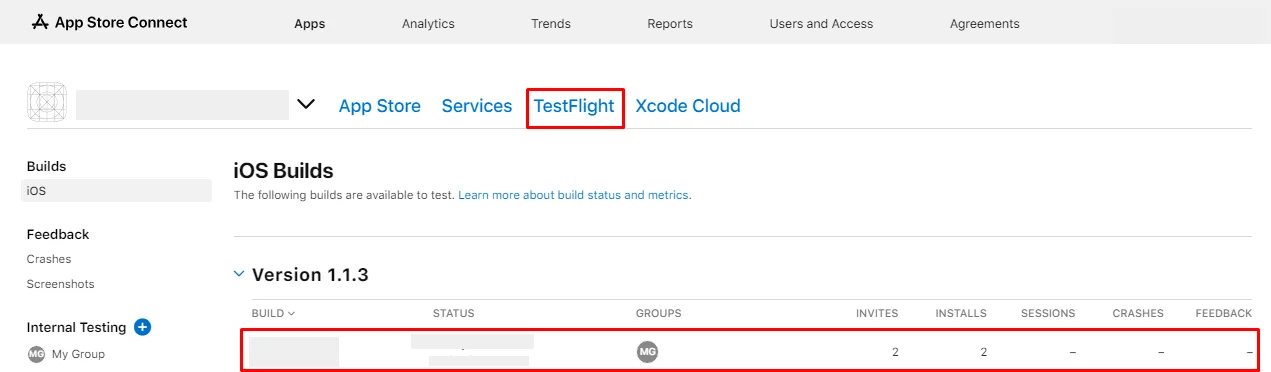
Task: Select Users and Access menu item
Action: point(821,23)
